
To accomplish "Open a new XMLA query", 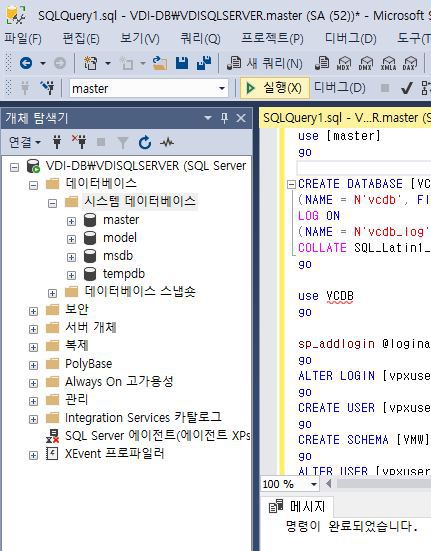I will (388, 63).
